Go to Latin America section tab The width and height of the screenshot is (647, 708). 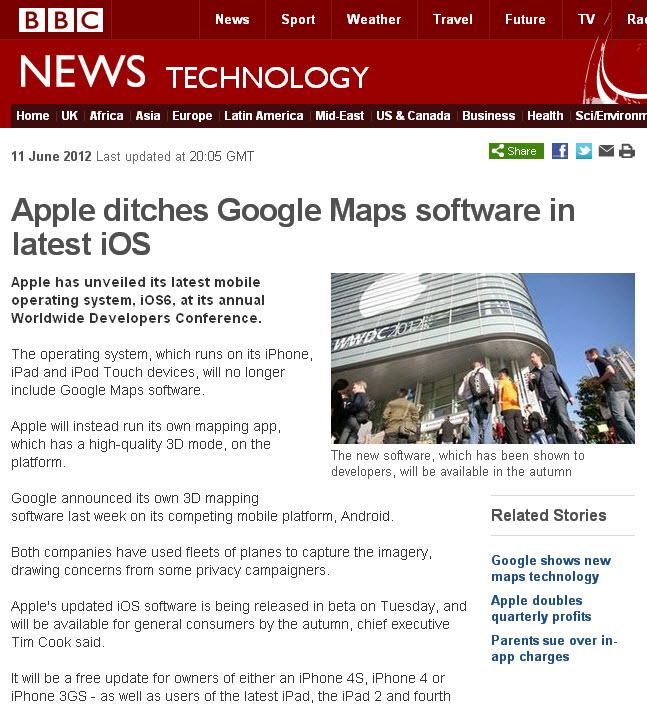[x=264, y=116]
